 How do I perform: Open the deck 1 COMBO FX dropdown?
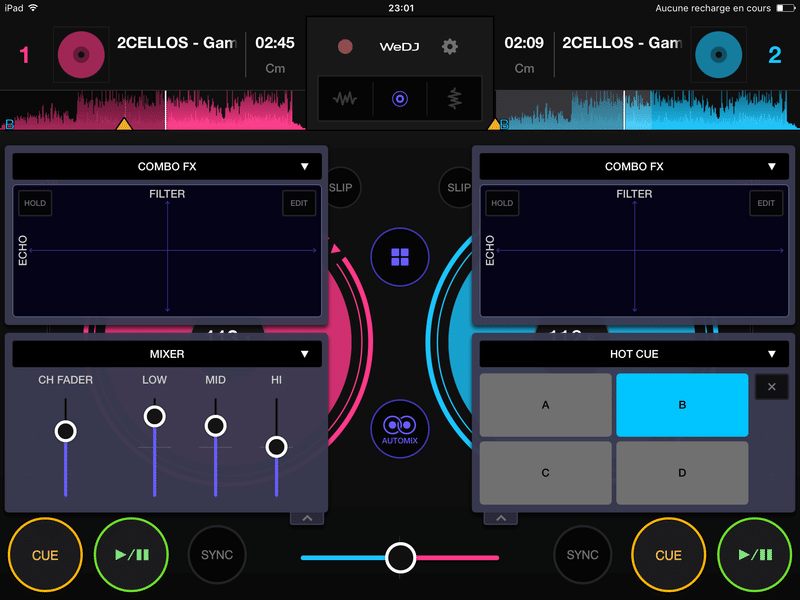167,166
